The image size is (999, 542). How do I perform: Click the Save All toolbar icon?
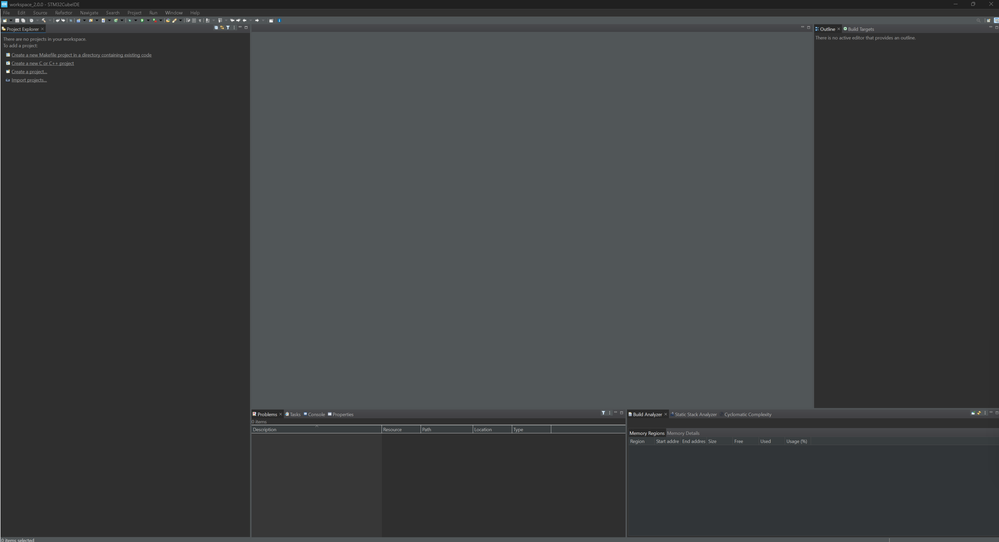tap(23, 20)
